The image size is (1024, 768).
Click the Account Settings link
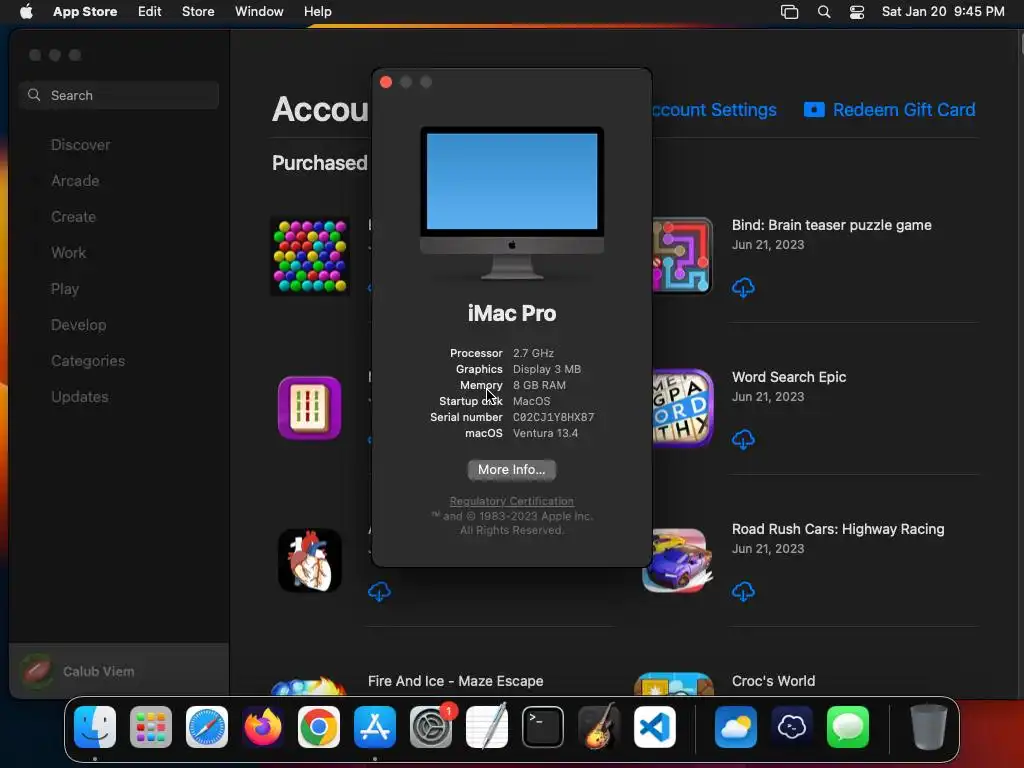tap(714, 110)
